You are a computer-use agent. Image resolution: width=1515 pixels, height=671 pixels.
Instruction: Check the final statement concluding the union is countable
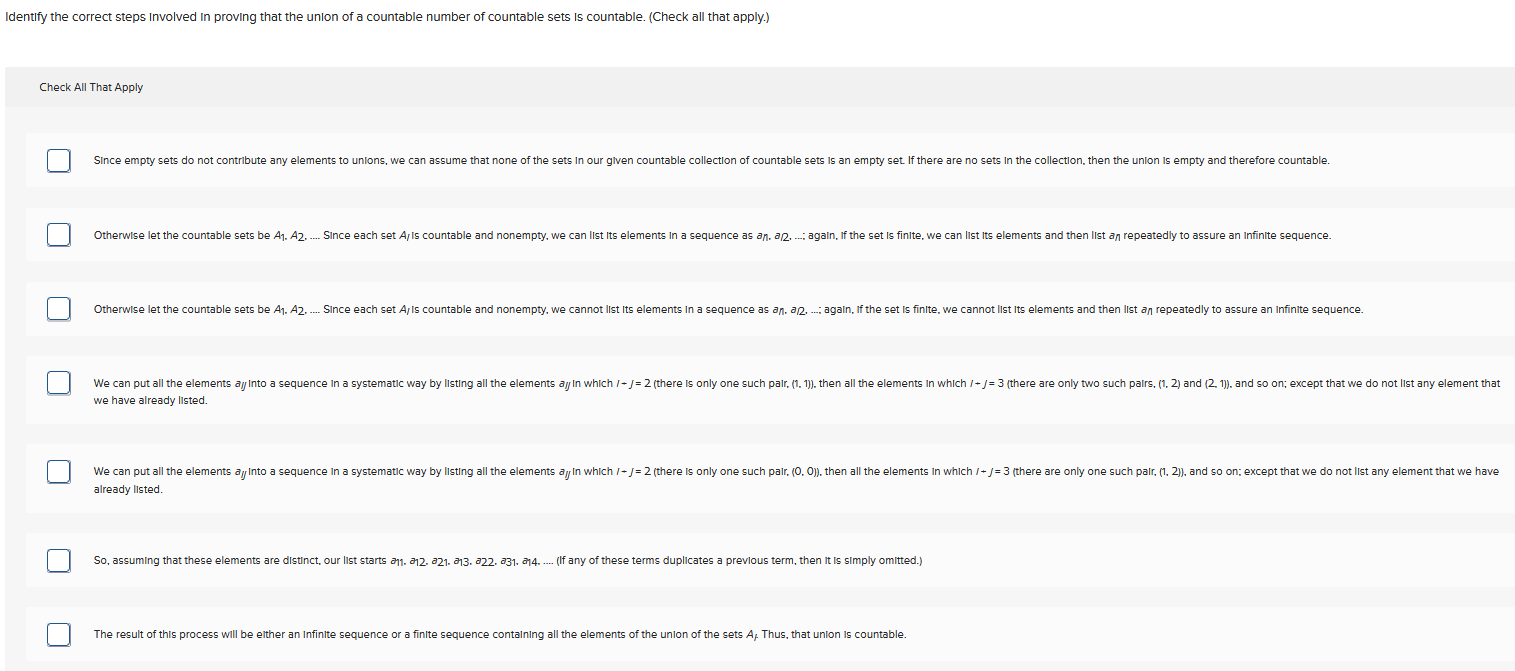click(58, 634)
